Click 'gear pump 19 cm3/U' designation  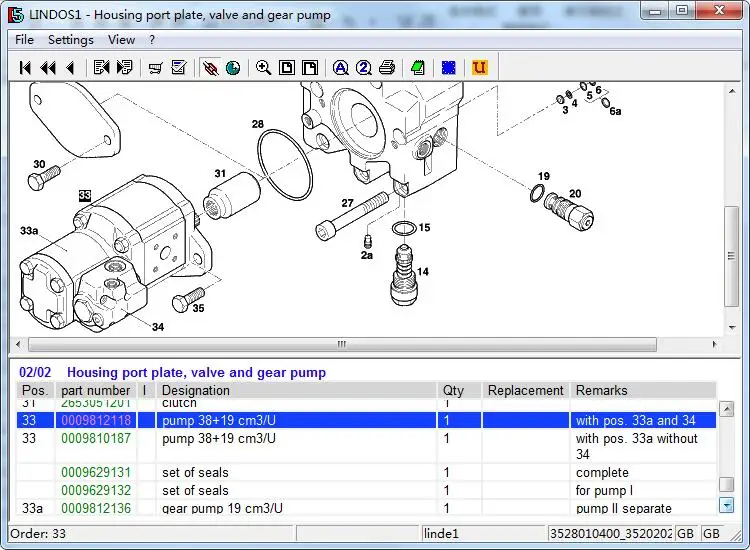(222, 508)
